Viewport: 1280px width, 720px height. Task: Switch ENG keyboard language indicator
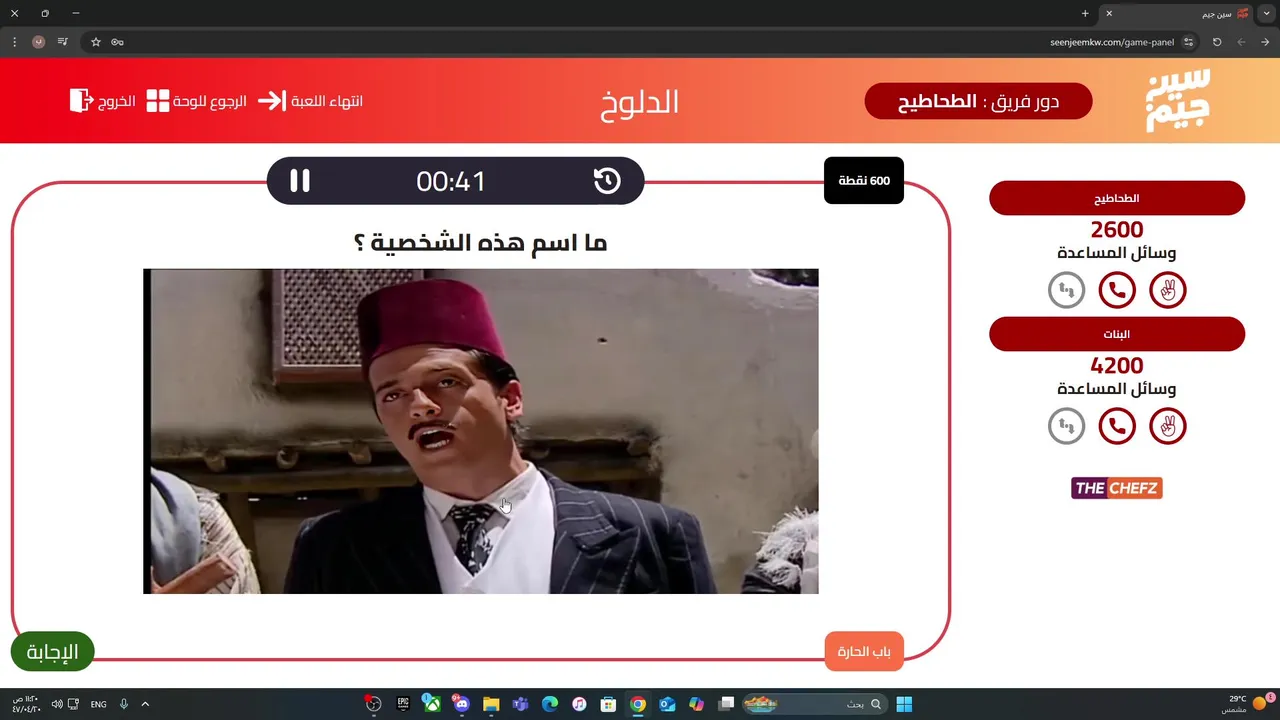click(x=98, y=704)
